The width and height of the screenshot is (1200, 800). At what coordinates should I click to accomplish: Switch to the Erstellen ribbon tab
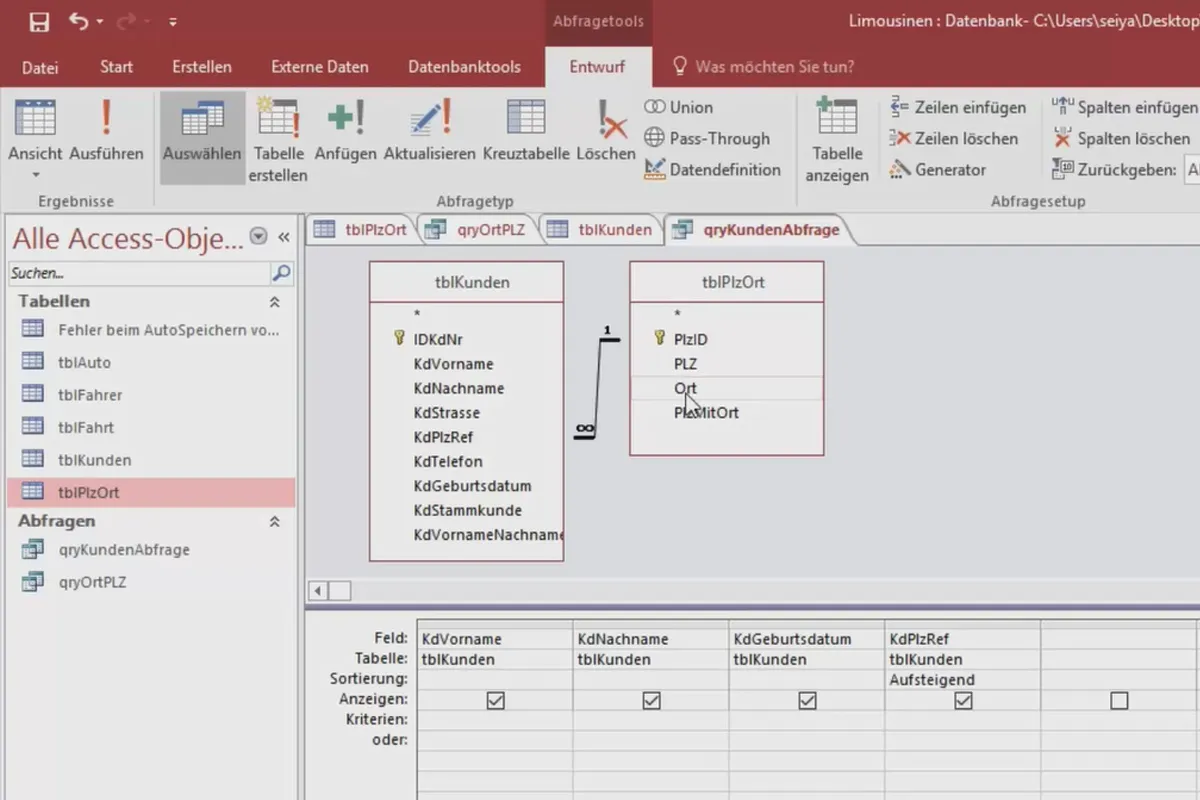point(201,67)
